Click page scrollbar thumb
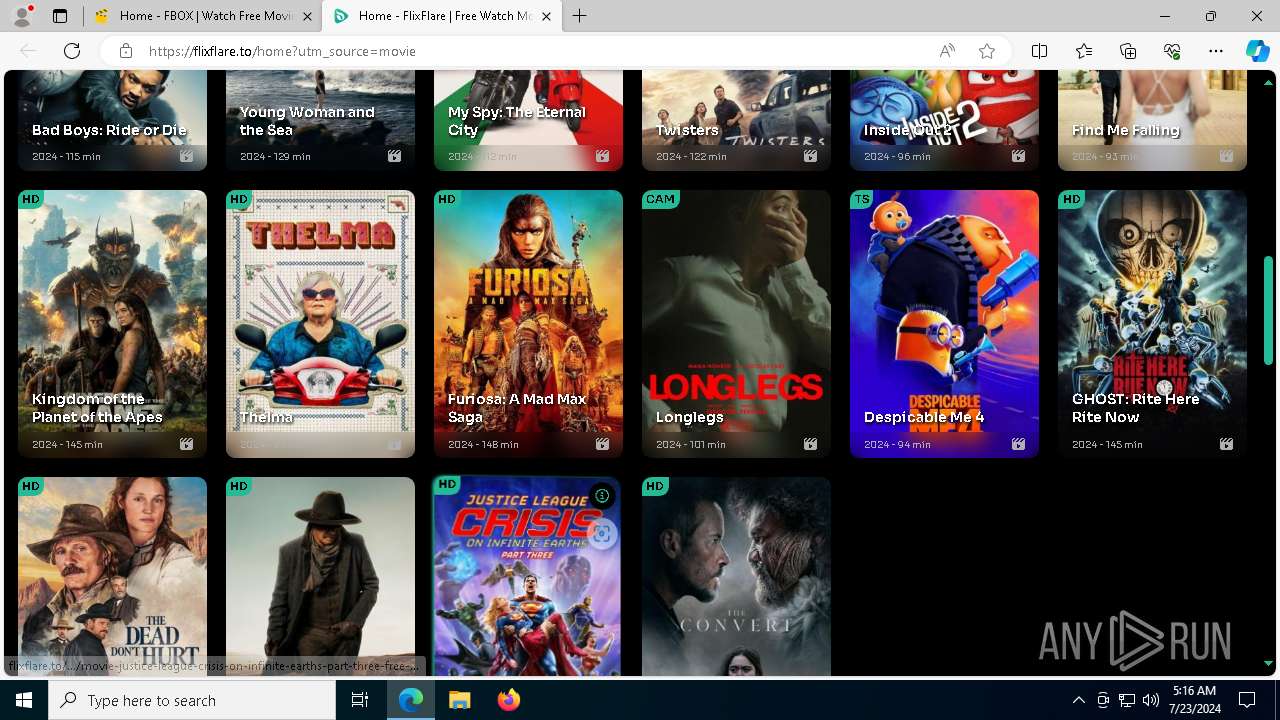Viewport: 1280px width, 720px height. pos(1268,310)
